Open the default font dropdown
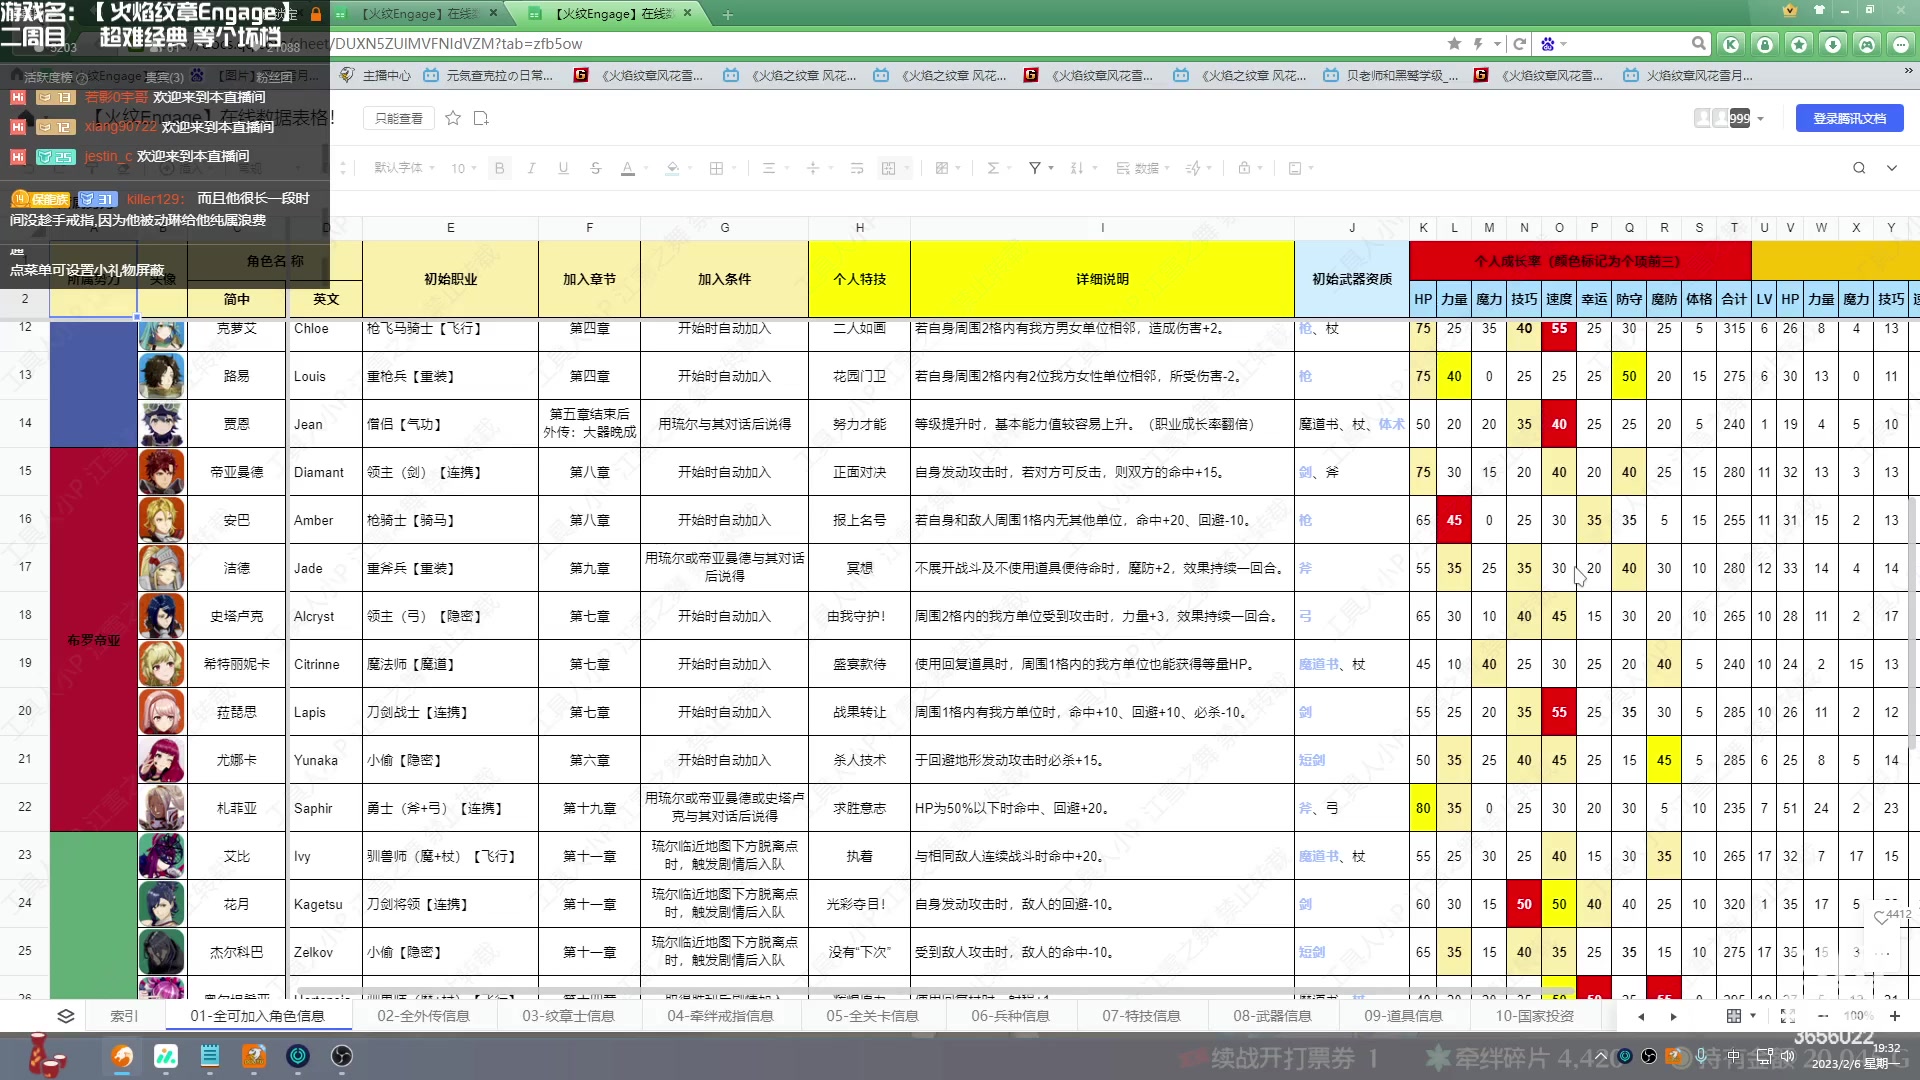Image resolution: width=1920 pixels, height=1080 pixels. pyautogui.click(x=405, y=168)
